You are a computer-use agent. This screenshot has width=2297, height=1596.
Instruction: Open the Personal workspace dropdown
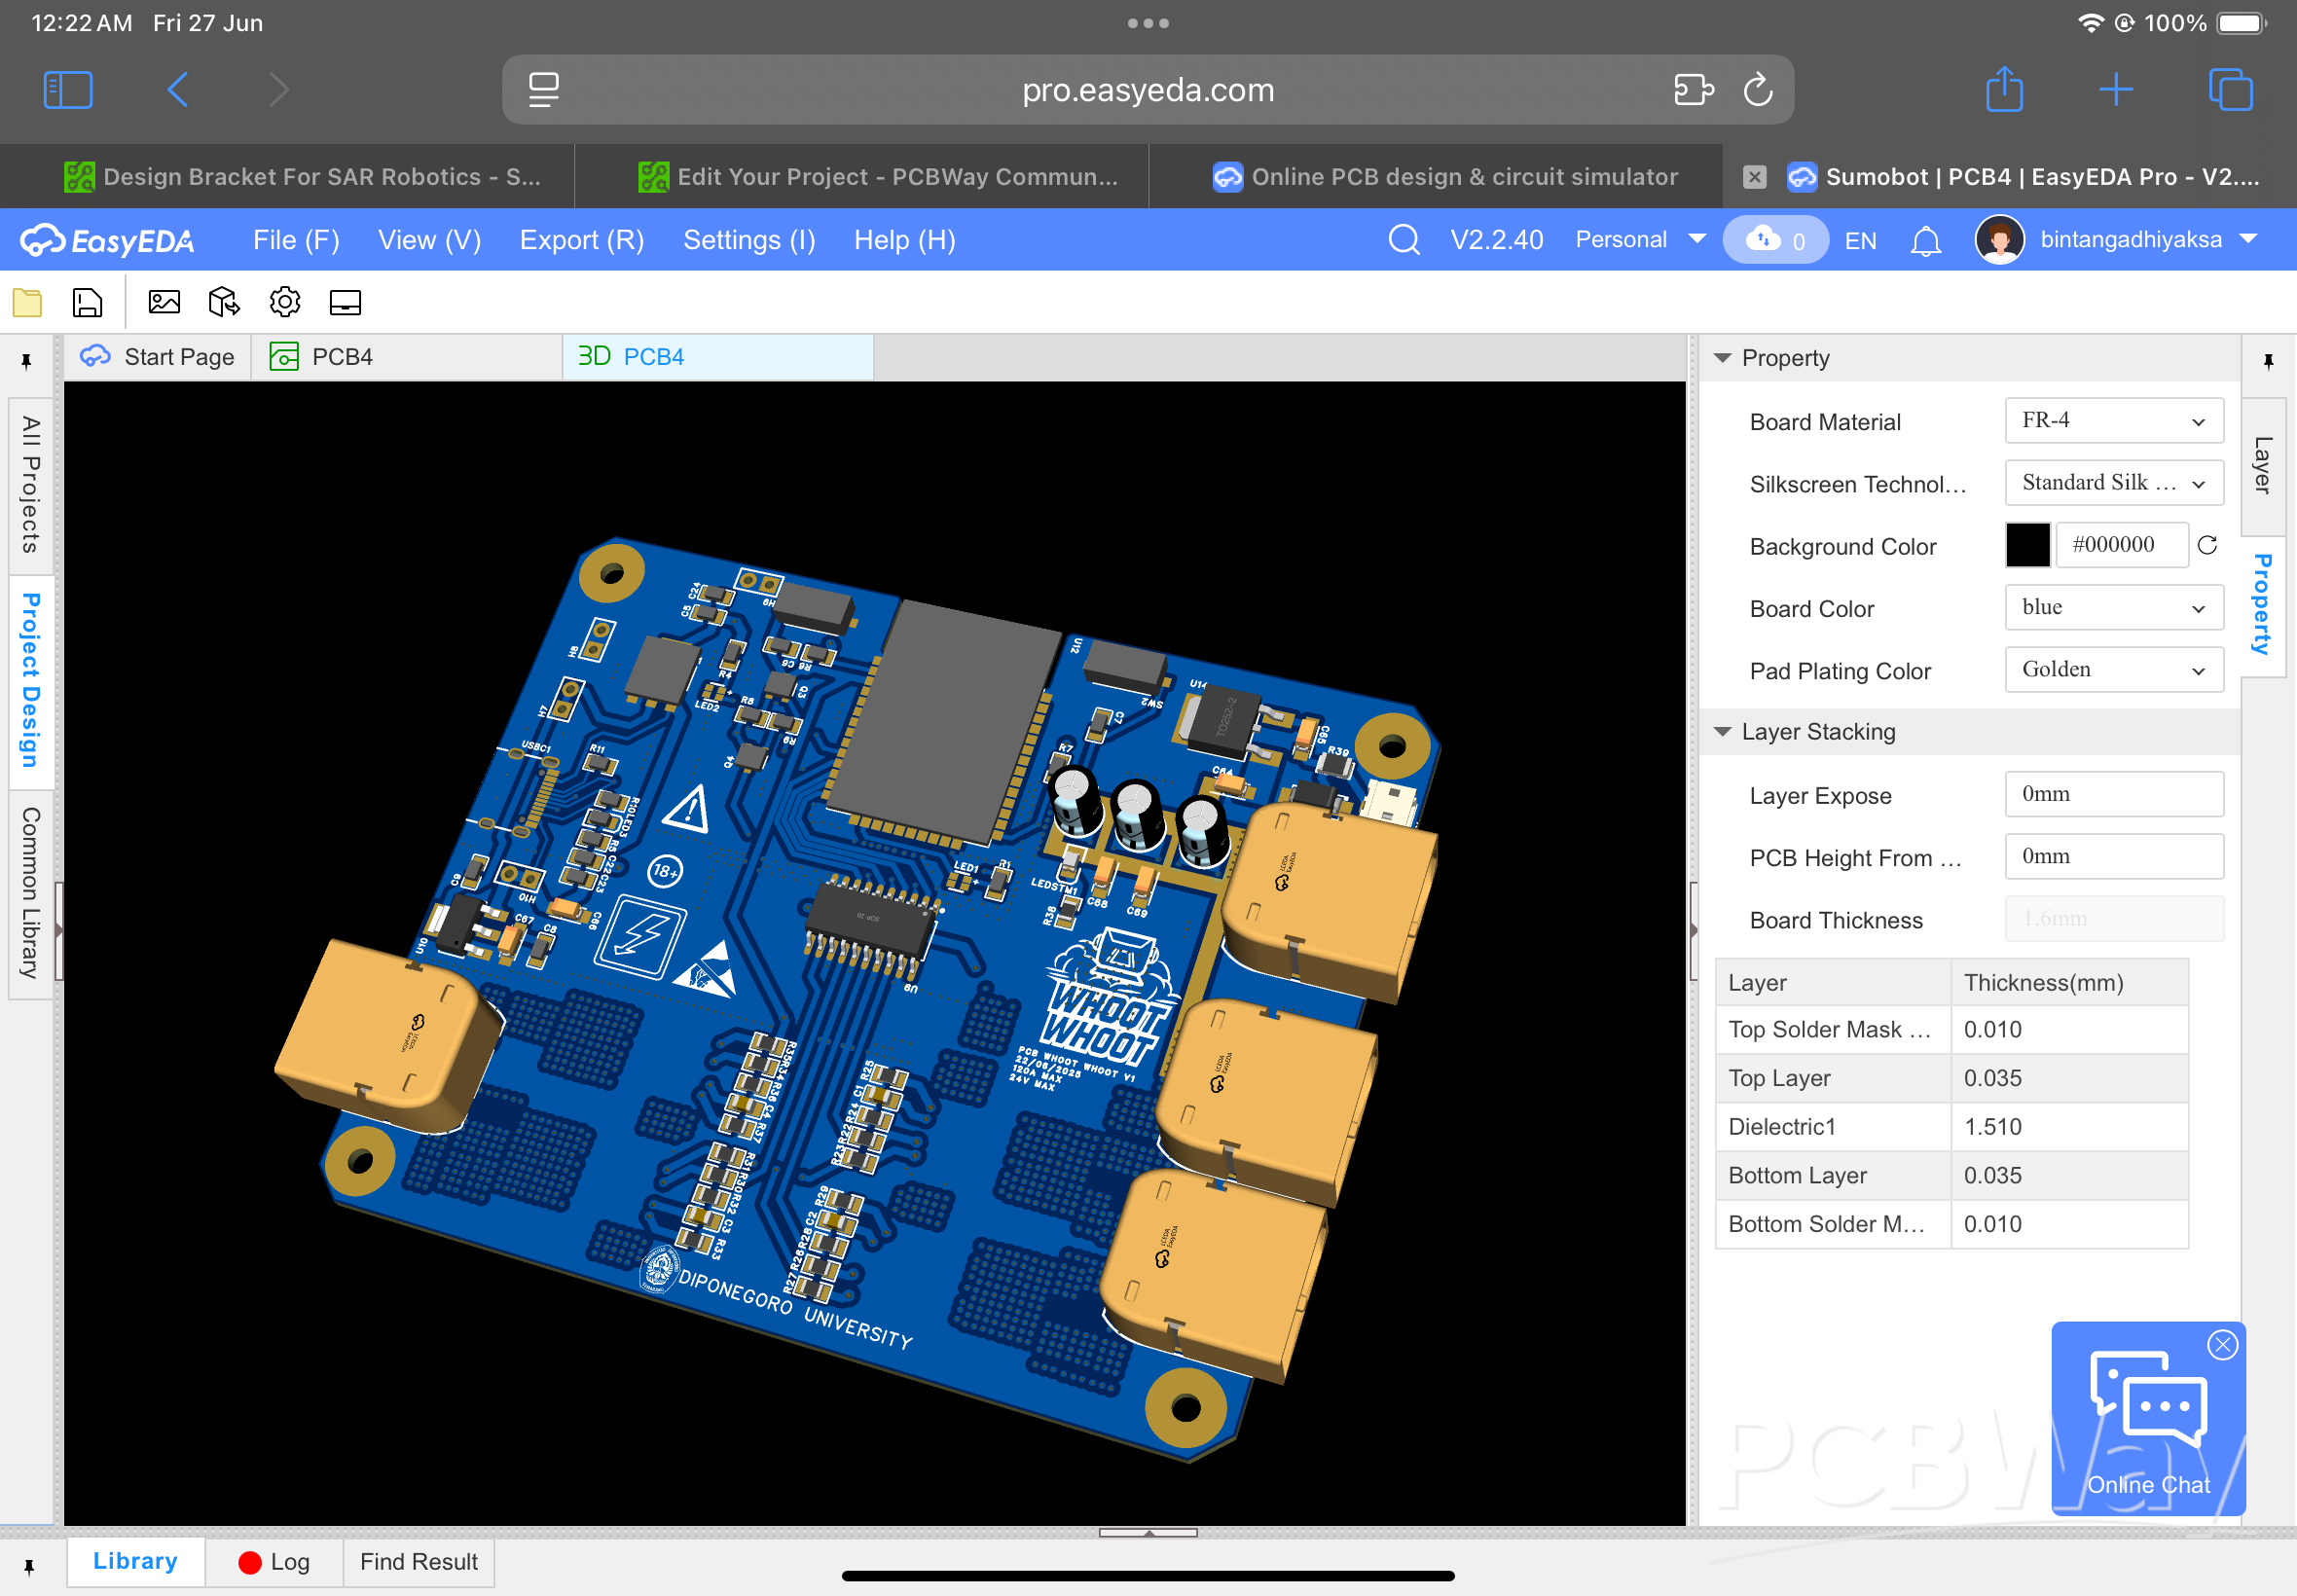pyautogui.click(x=1640, y=240)
